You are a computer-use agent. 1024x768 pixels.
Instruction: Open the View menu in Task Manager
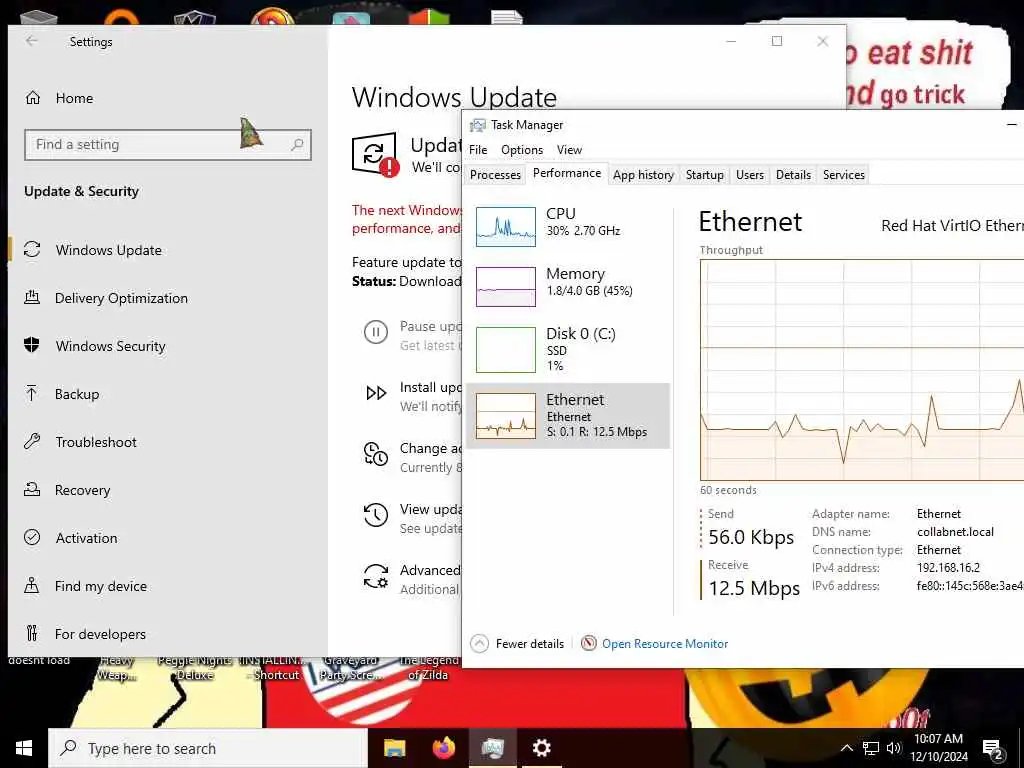(569, 150)
